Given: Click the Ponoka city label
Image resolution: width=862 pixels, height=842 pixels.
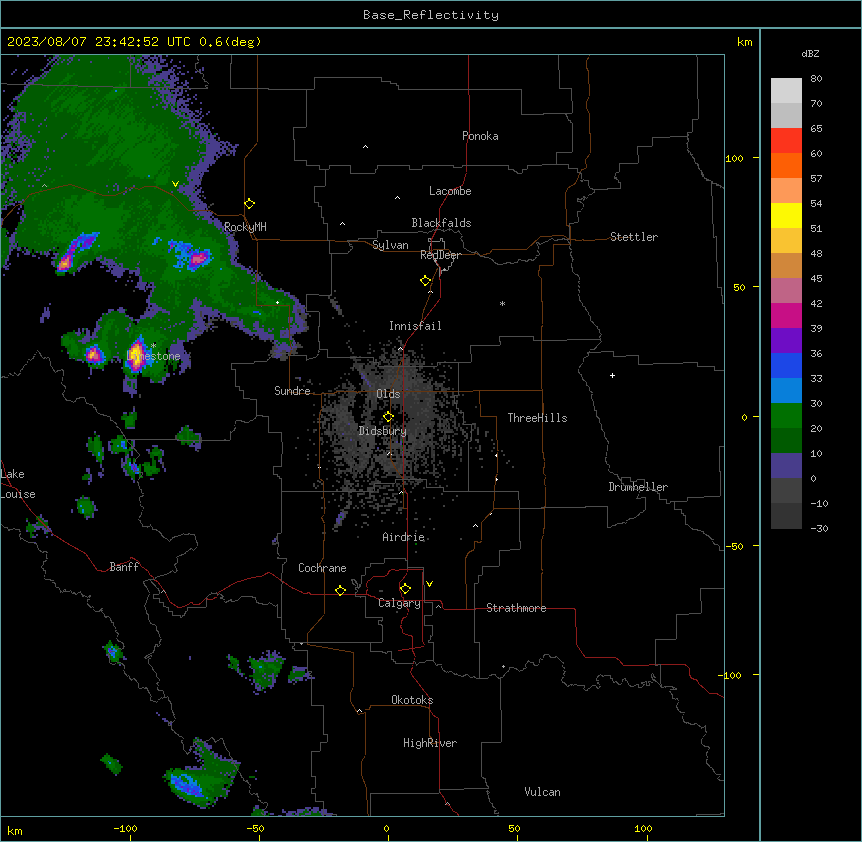Looking at the screenshot, I should pyautogui.click(x=480, y=136).
